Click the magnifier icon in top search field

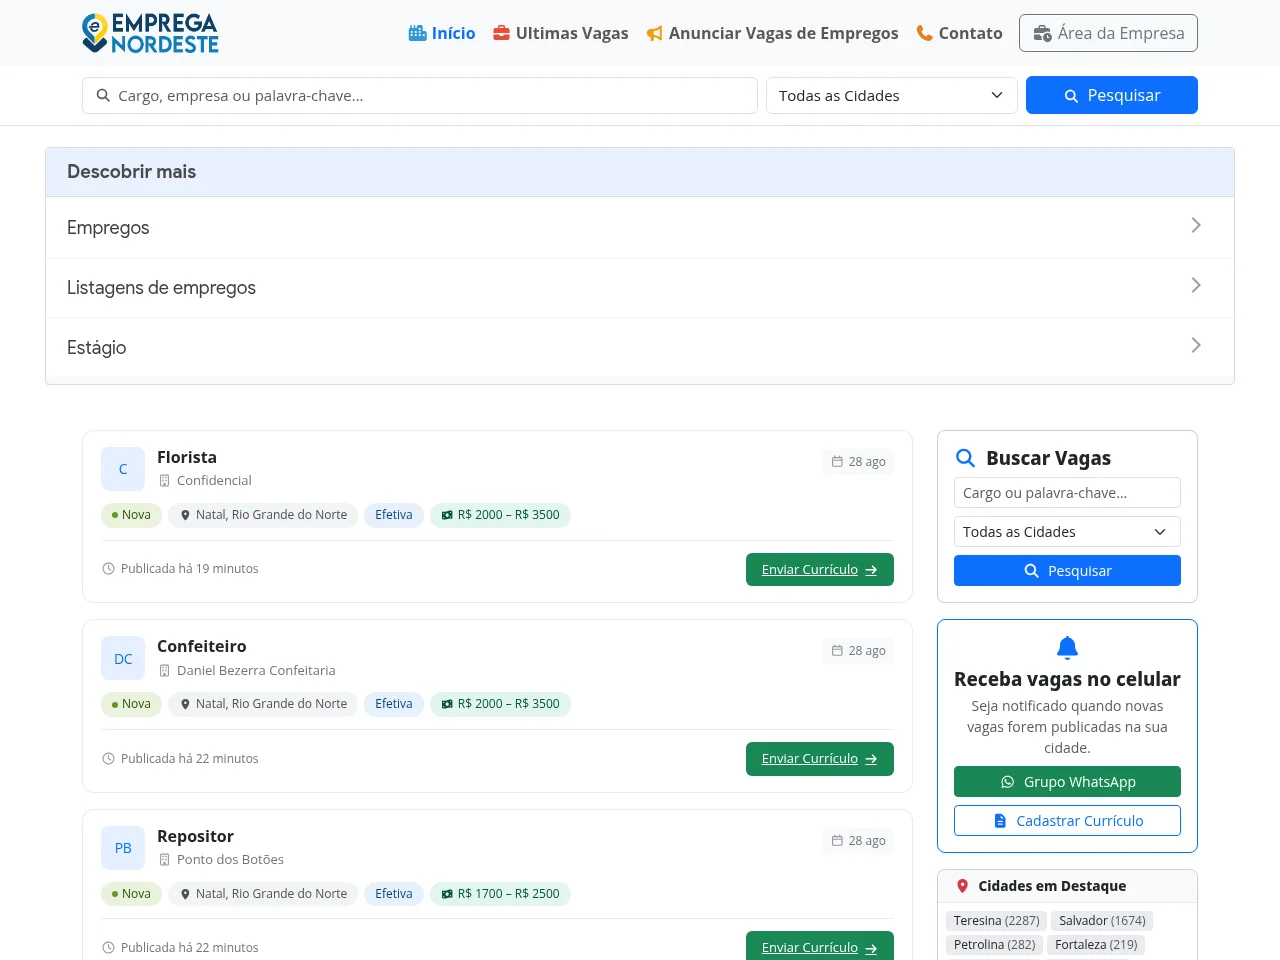103,95
